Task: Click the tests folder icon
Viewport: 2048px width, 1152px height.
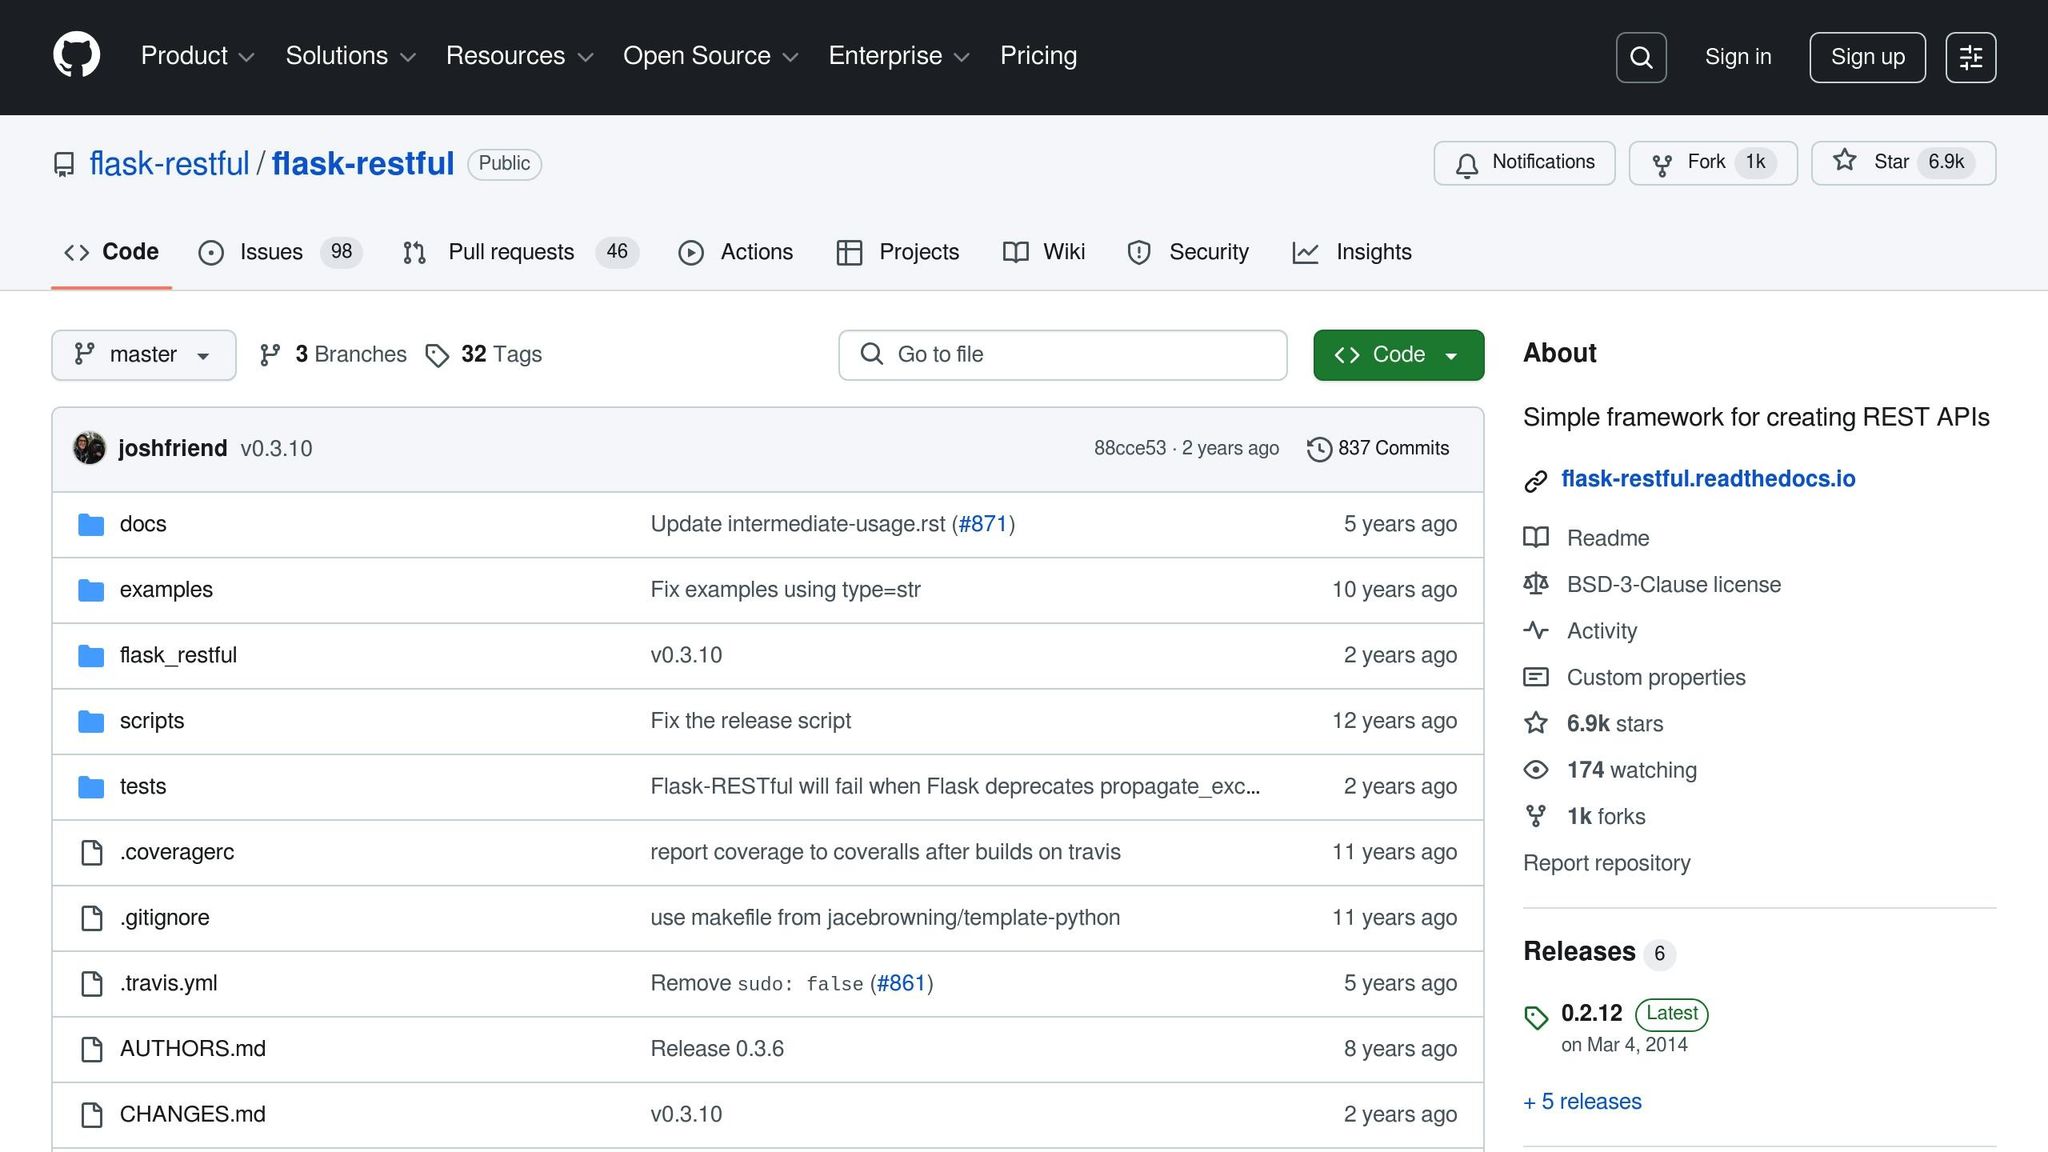Action: pos(91,787)
